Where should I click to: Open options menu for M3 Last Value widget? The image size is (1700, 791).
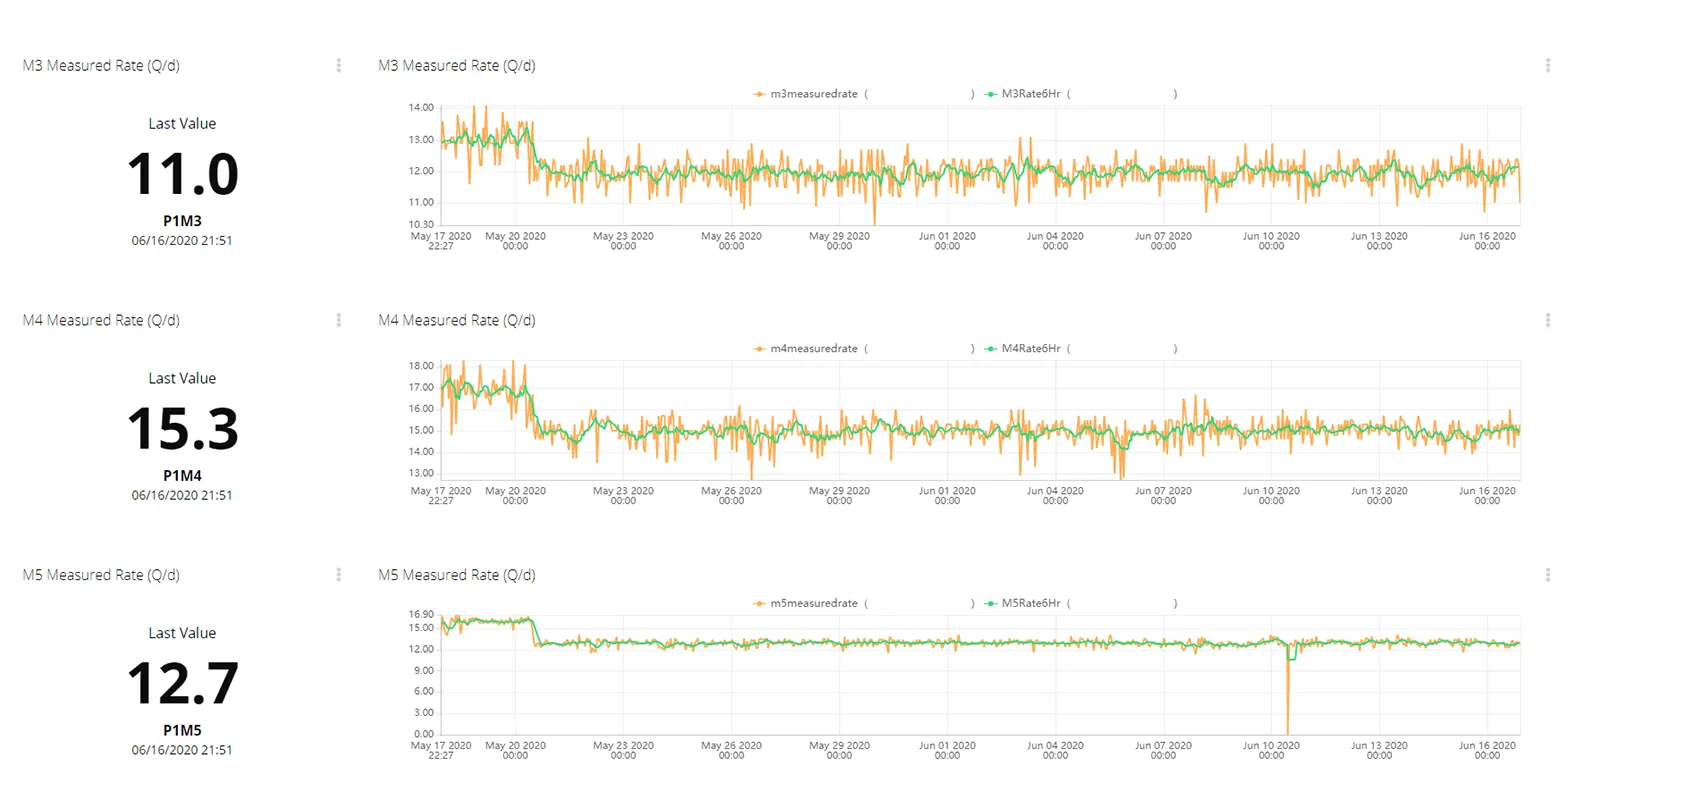(339, 65)
